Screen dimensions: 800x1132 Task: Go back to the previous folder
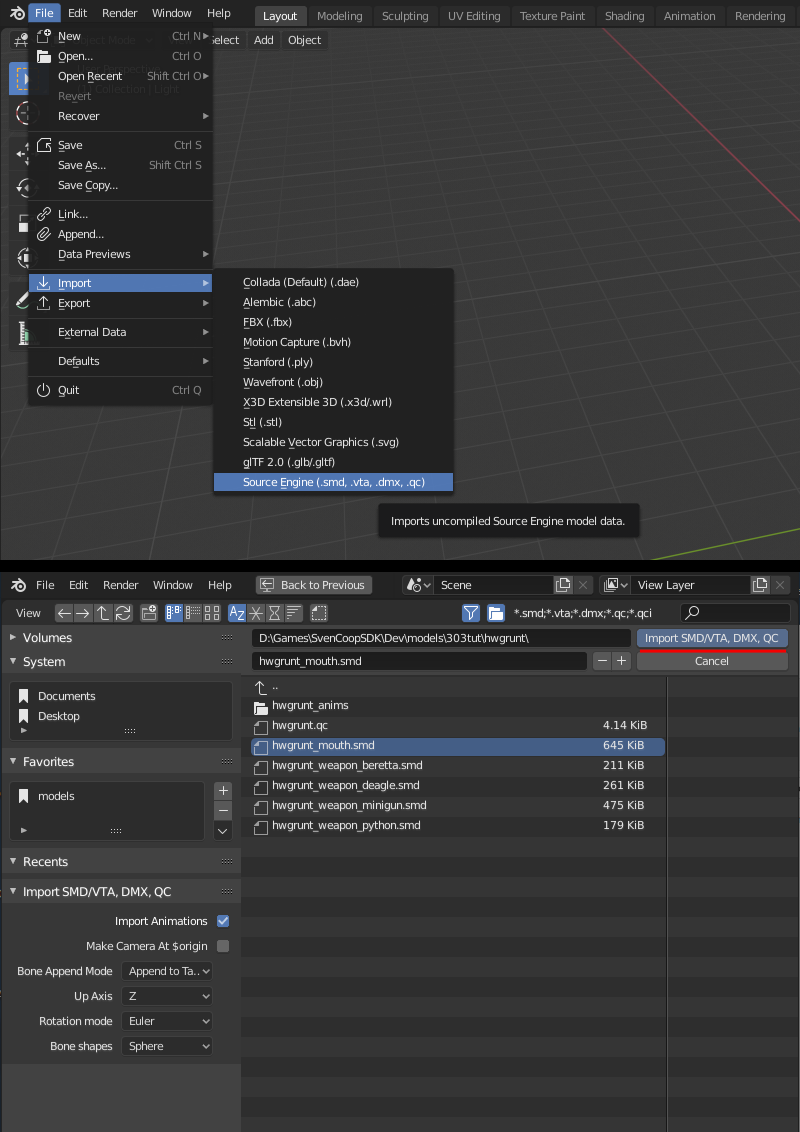[64, 613]
